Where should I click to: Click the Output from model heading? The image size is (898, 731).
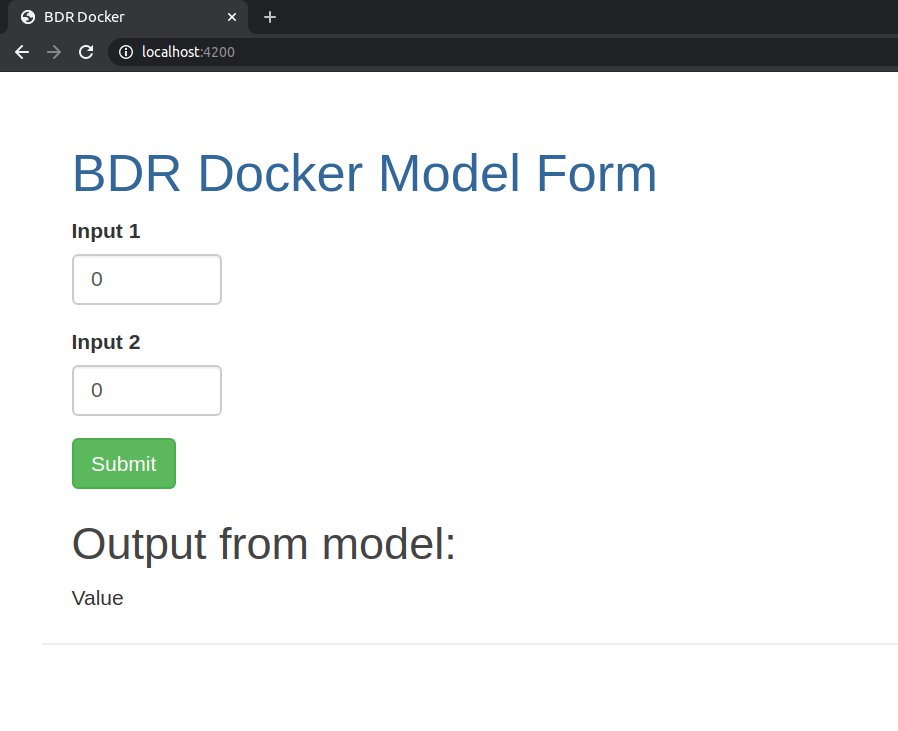pyautogui.click(x=264, y=545)
